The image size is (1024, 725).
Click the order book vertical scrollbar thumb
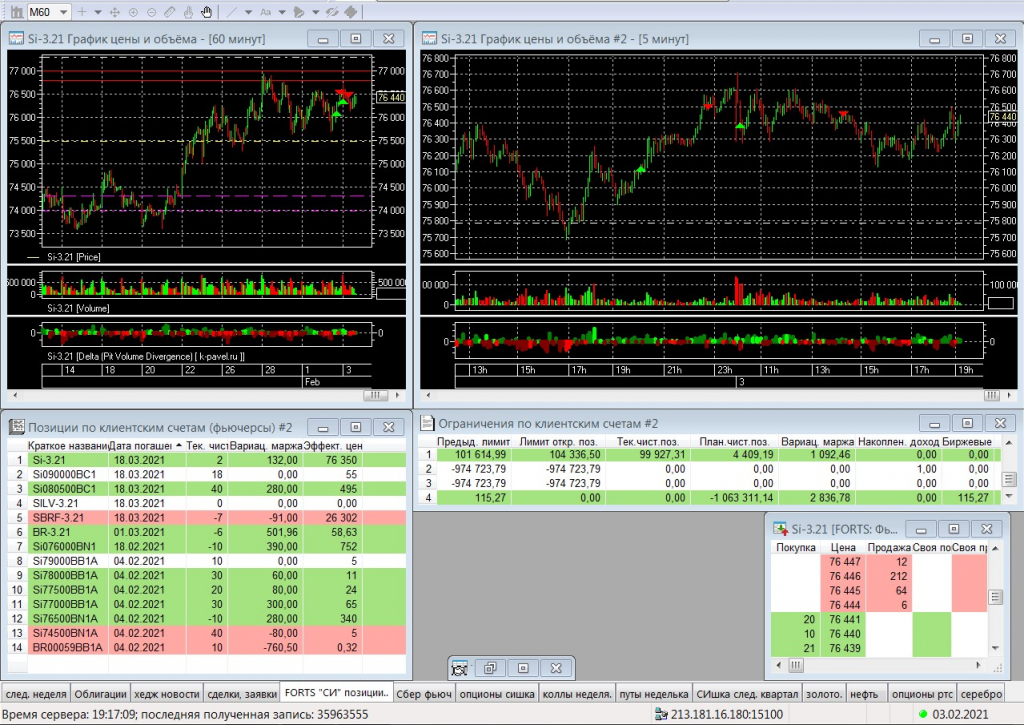995,597
